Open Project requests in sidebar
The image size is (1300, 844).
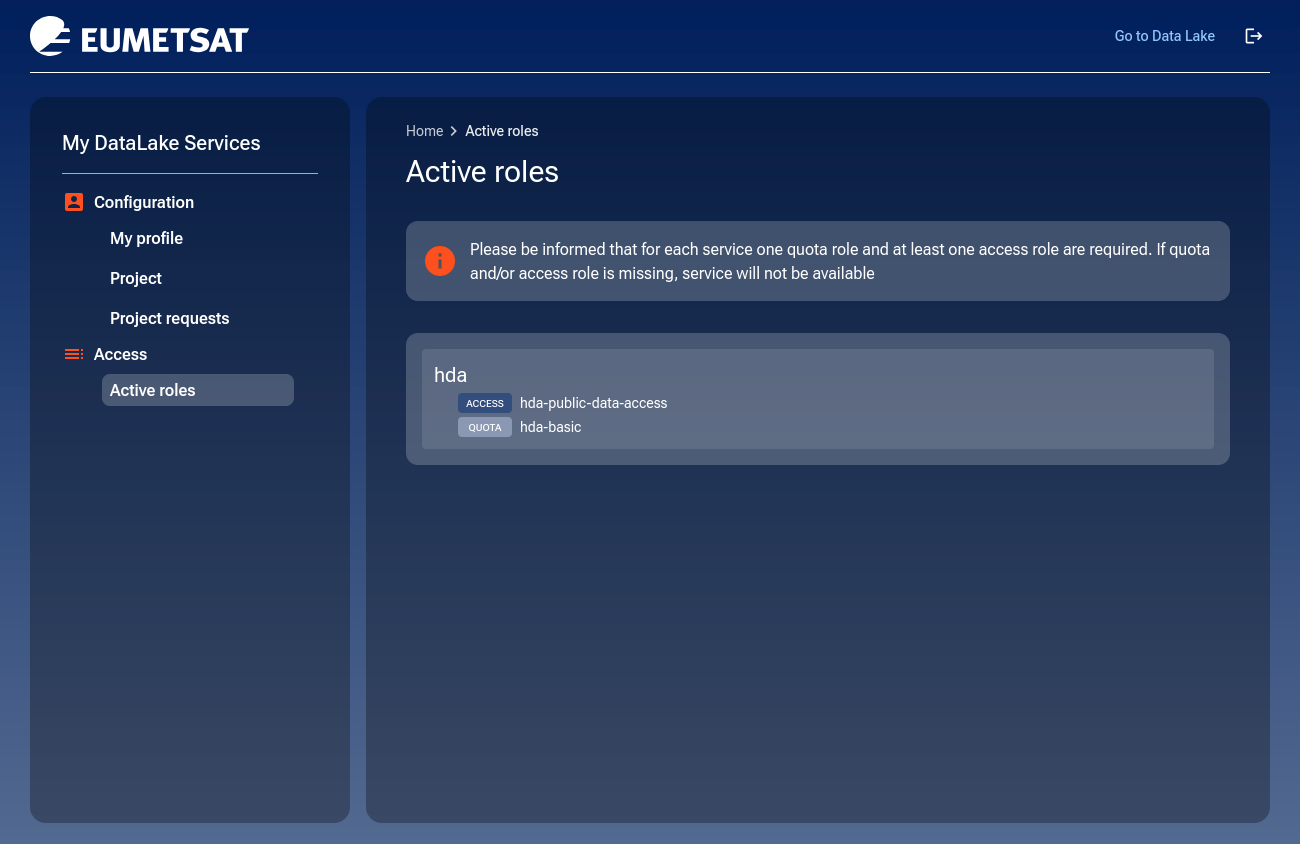tap(170, 318)
